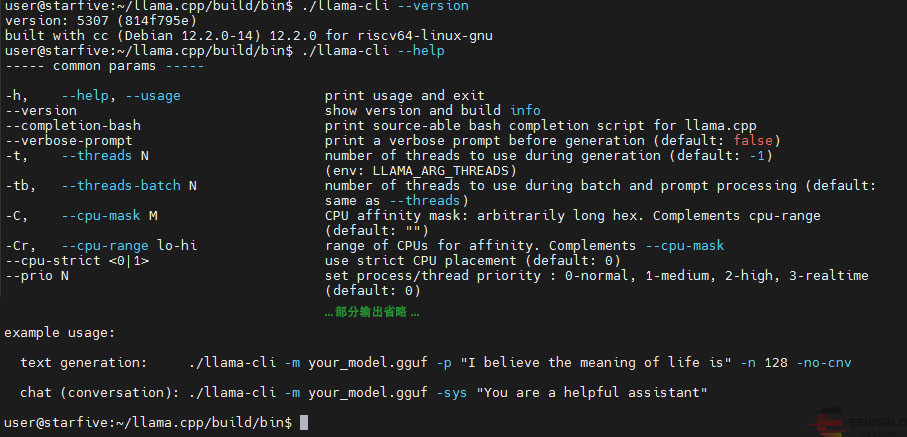Click the --cpu-strict <0|1> option
The width and height of the screenshot is (907, 437).
tap(77, 261)
